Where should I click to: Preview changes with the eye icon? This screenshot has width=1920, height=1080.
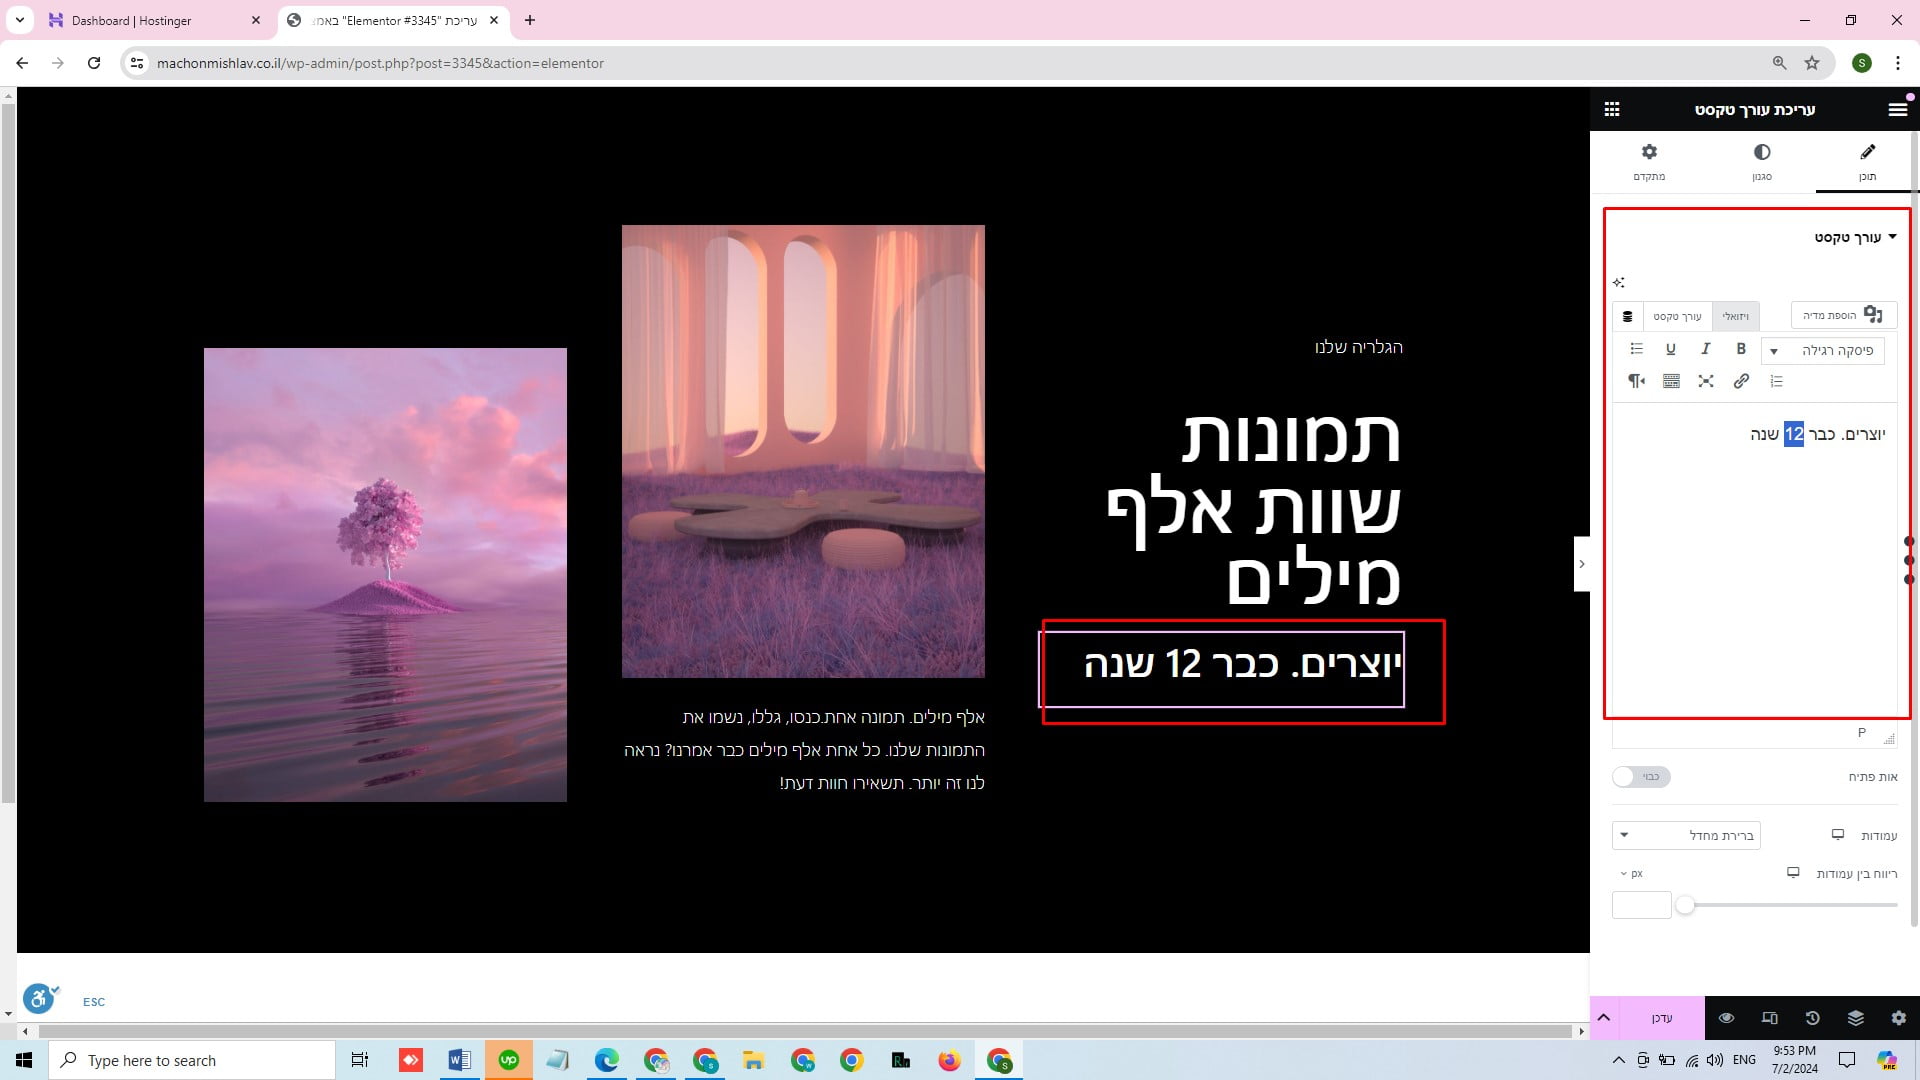point(1726,1018)
